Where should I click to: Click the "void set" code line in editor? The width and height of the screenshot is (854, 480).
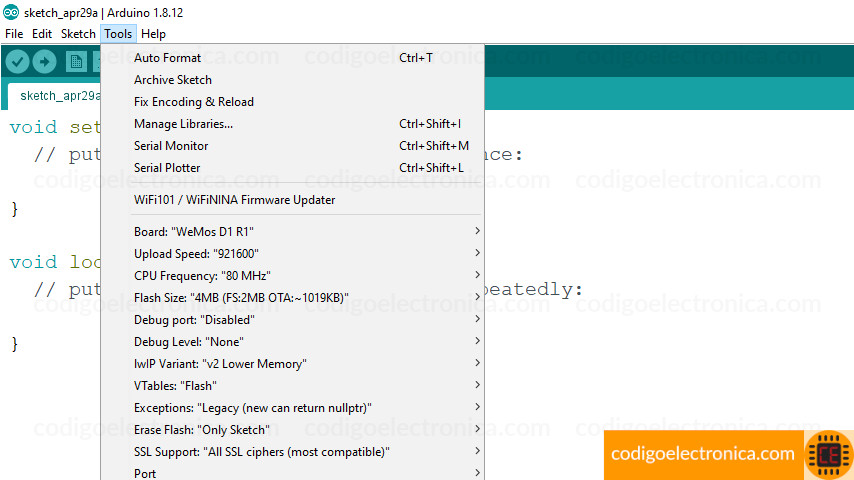pyautogui.click(x=54, y=127)
